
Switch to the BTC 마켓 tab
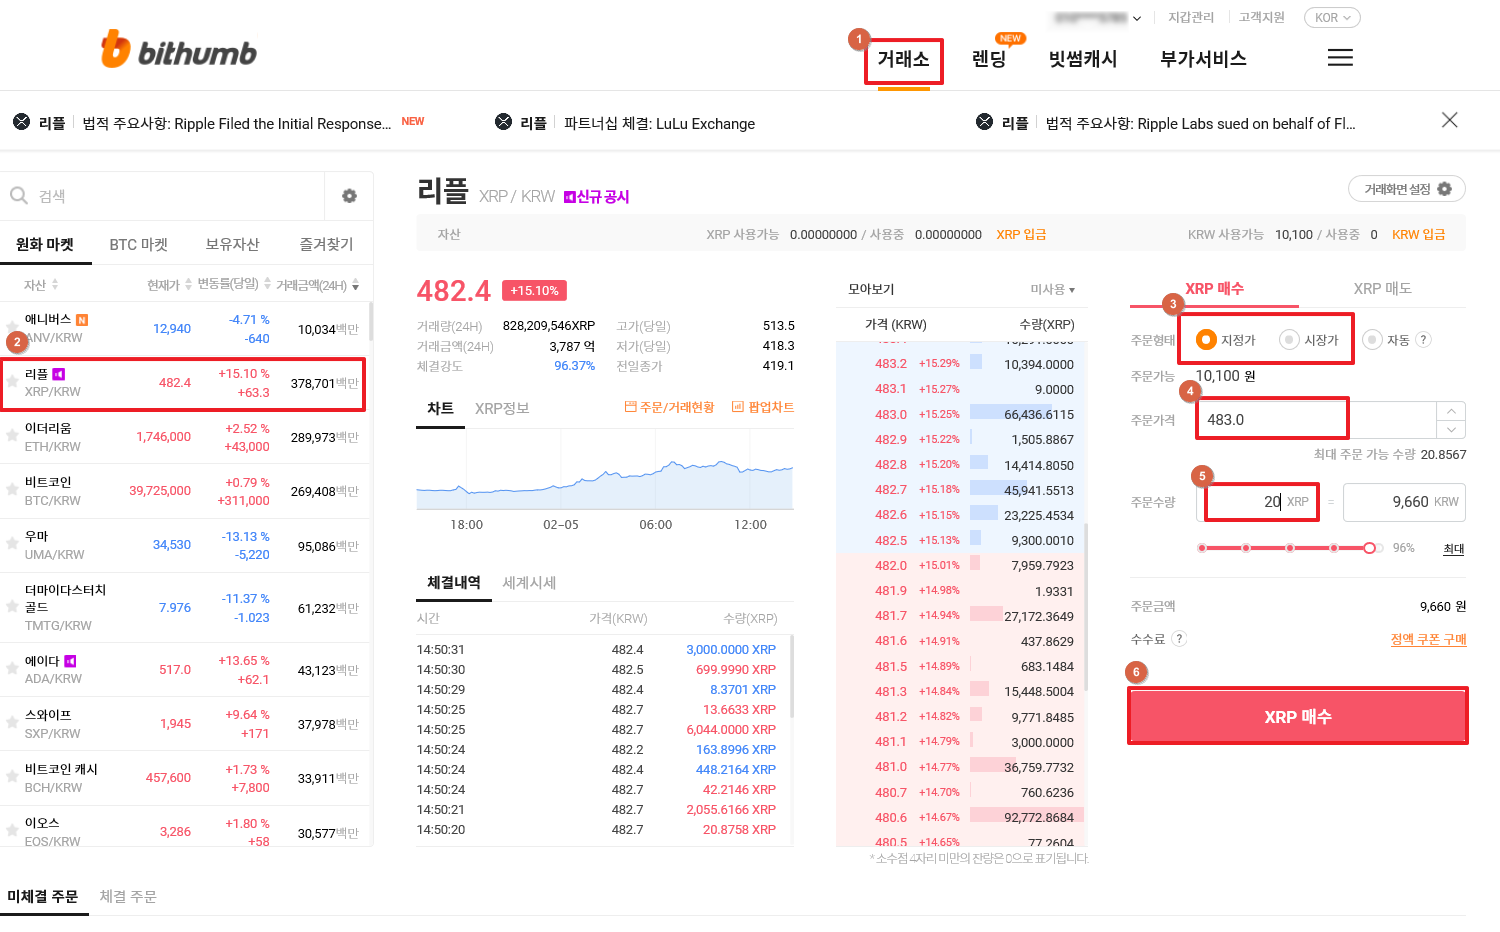click(x=139, y=244)
